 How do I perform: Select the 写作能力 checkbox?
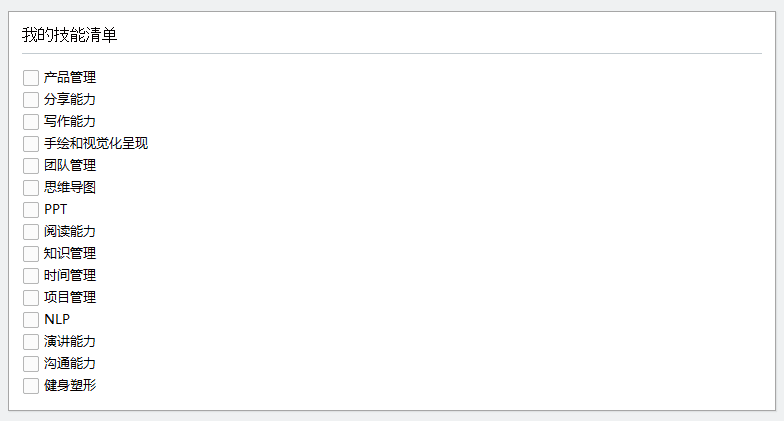tap(31, 122)
